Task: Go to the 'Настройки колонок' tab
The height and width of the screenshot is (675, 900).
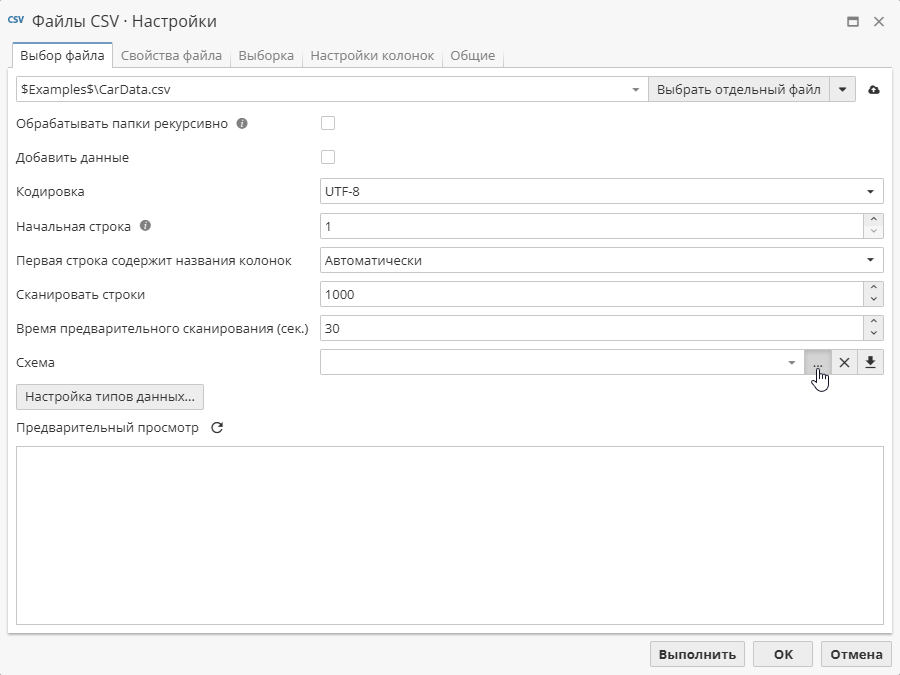Action: click(x=372, y=56)
